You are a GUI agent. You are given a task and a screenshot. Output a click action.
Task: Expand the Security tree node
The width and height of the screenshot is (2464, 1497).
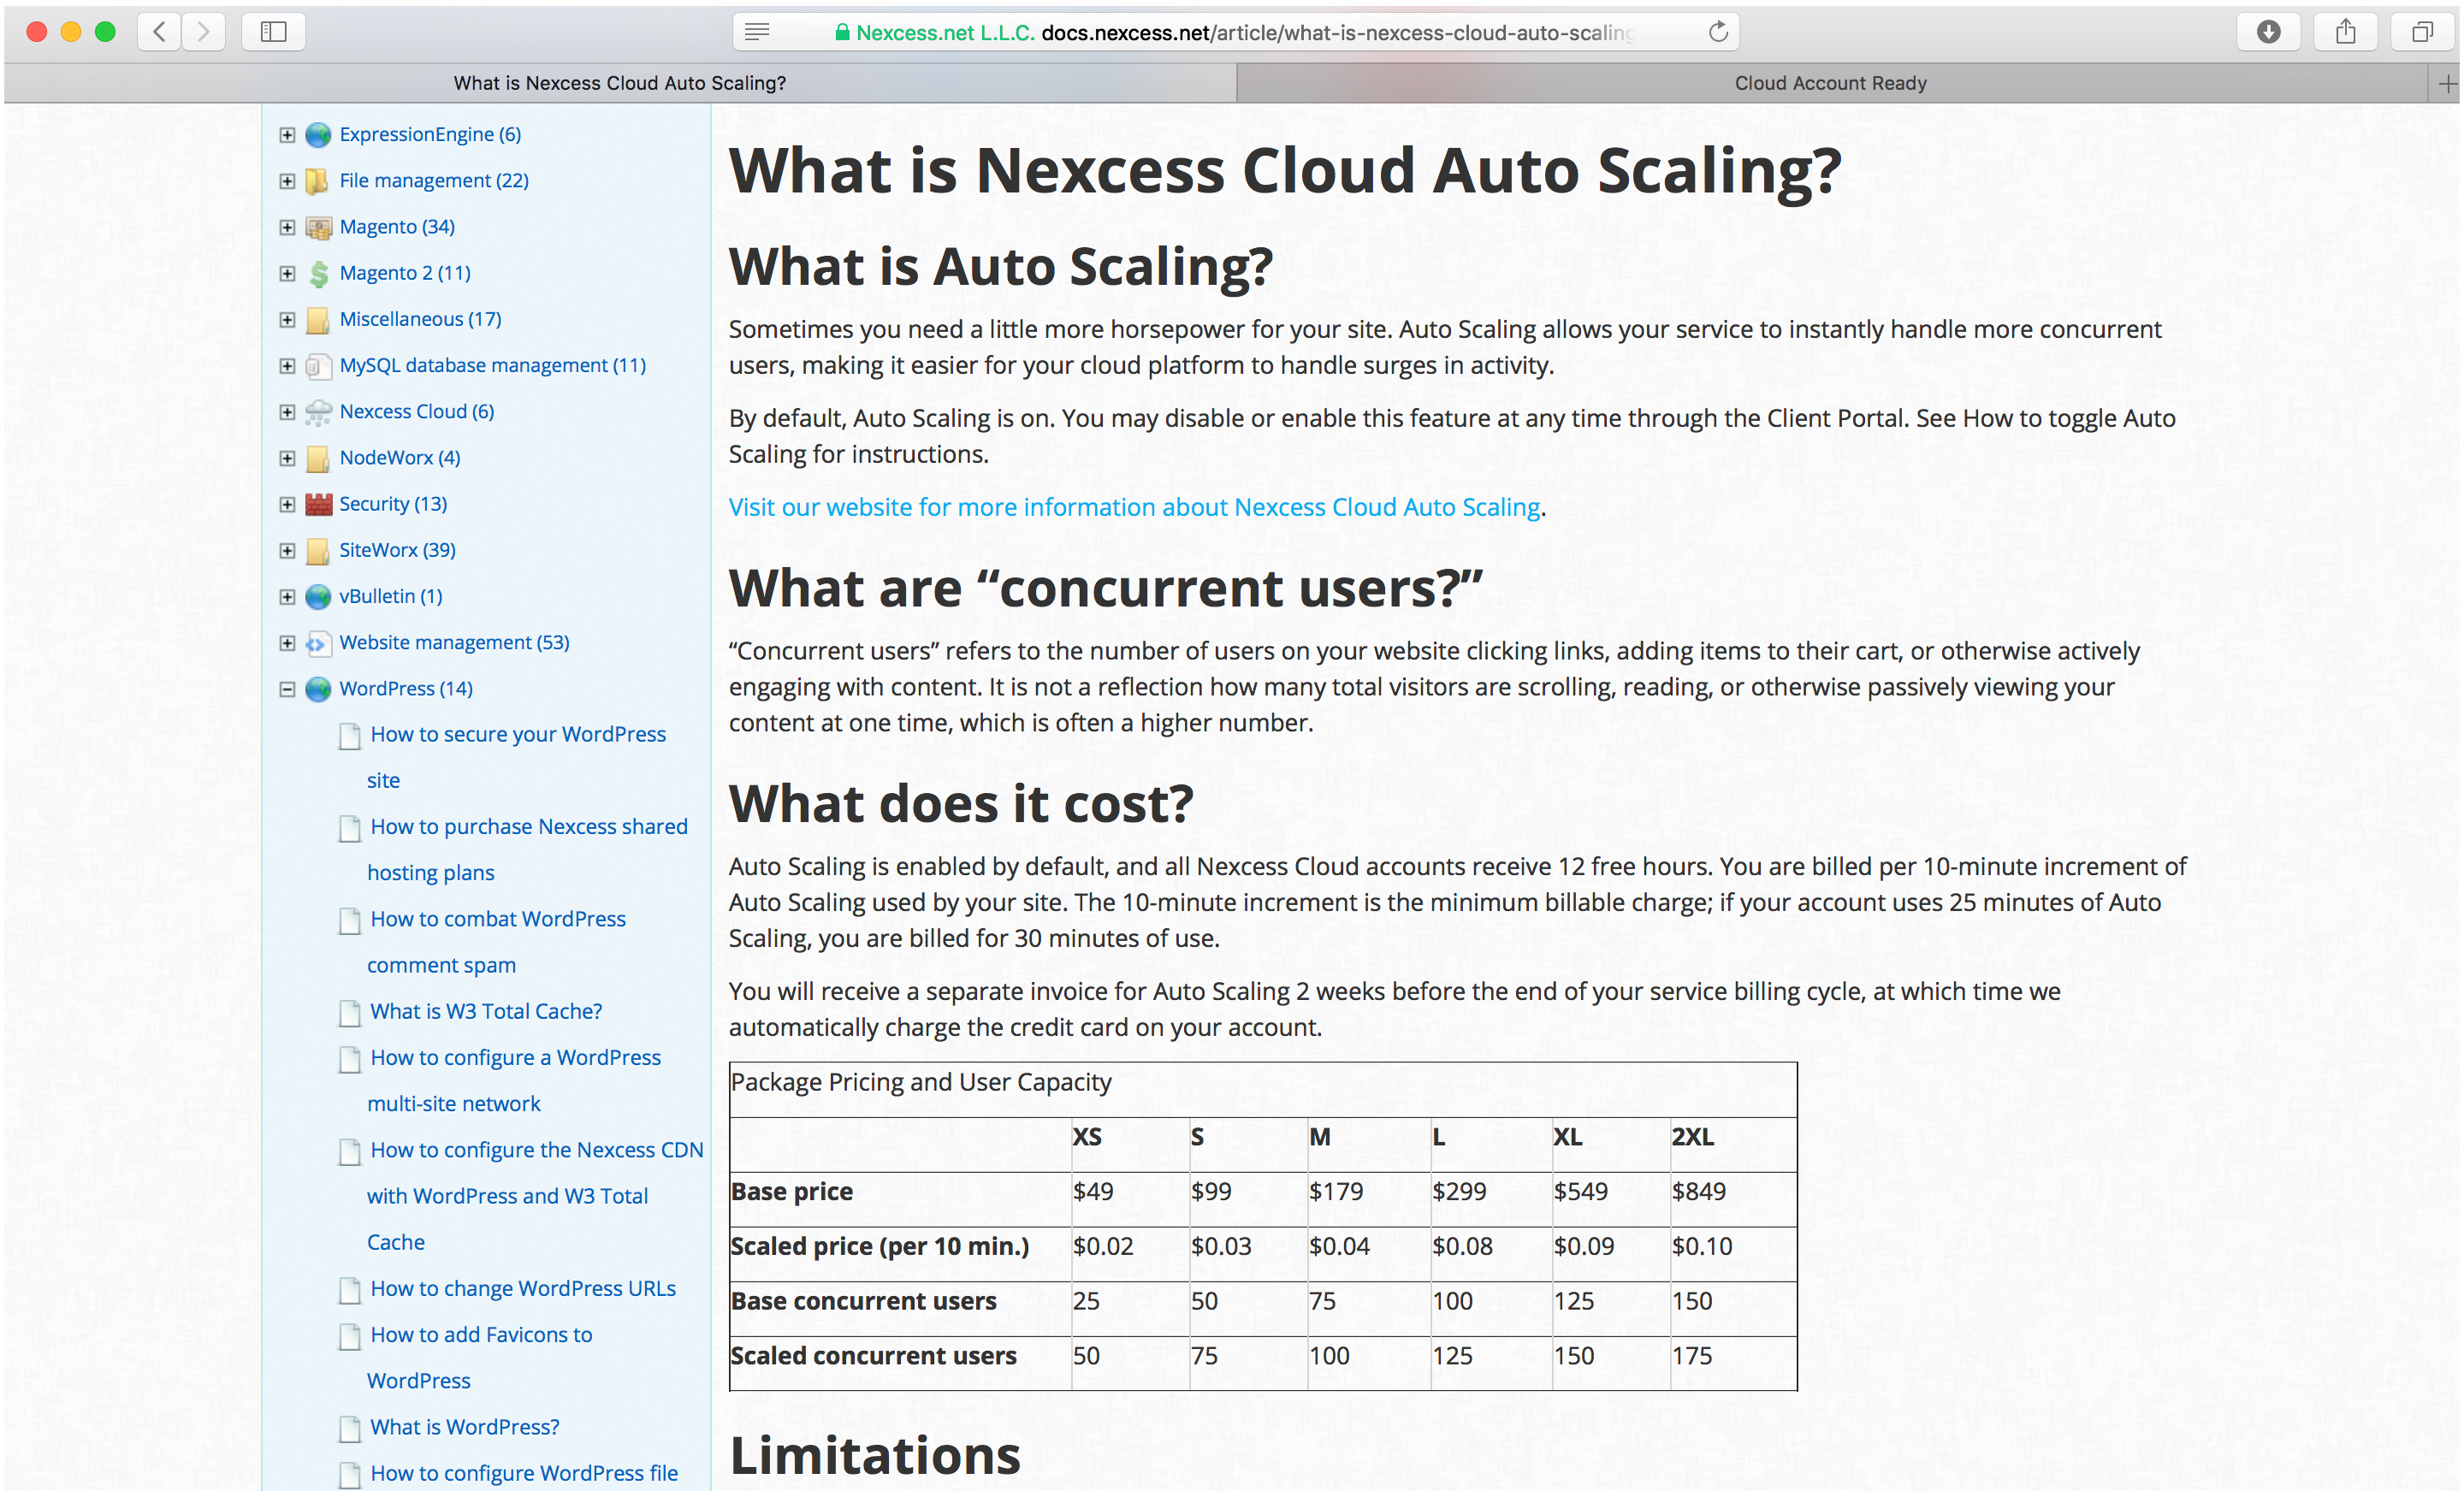point(287,504)
